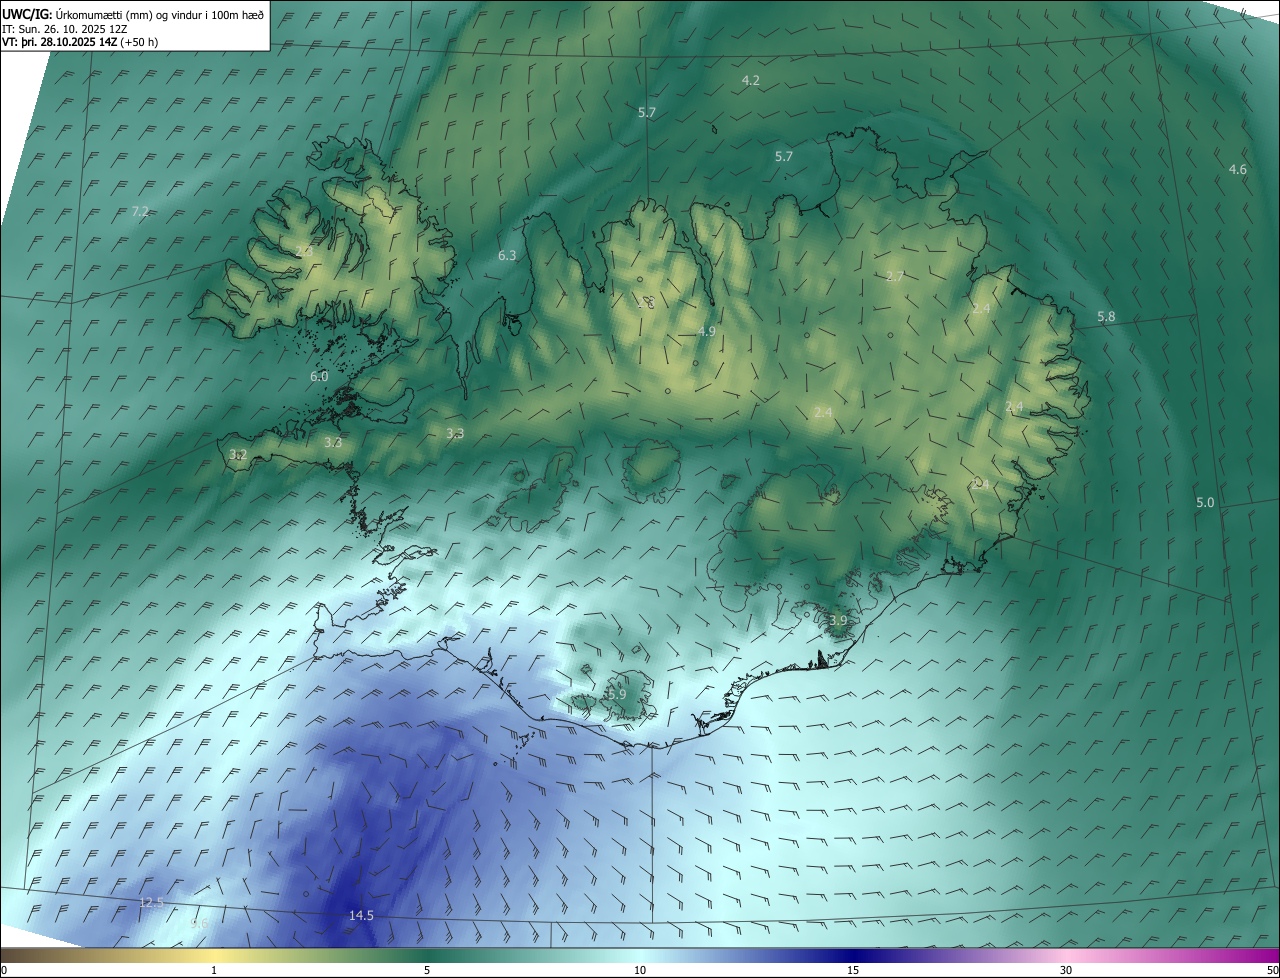Click the 3.2 value at Snæfellsnes peninsula tip
Image resolution: width=1280 pixels, height=978 pixels.
(238, 455)
